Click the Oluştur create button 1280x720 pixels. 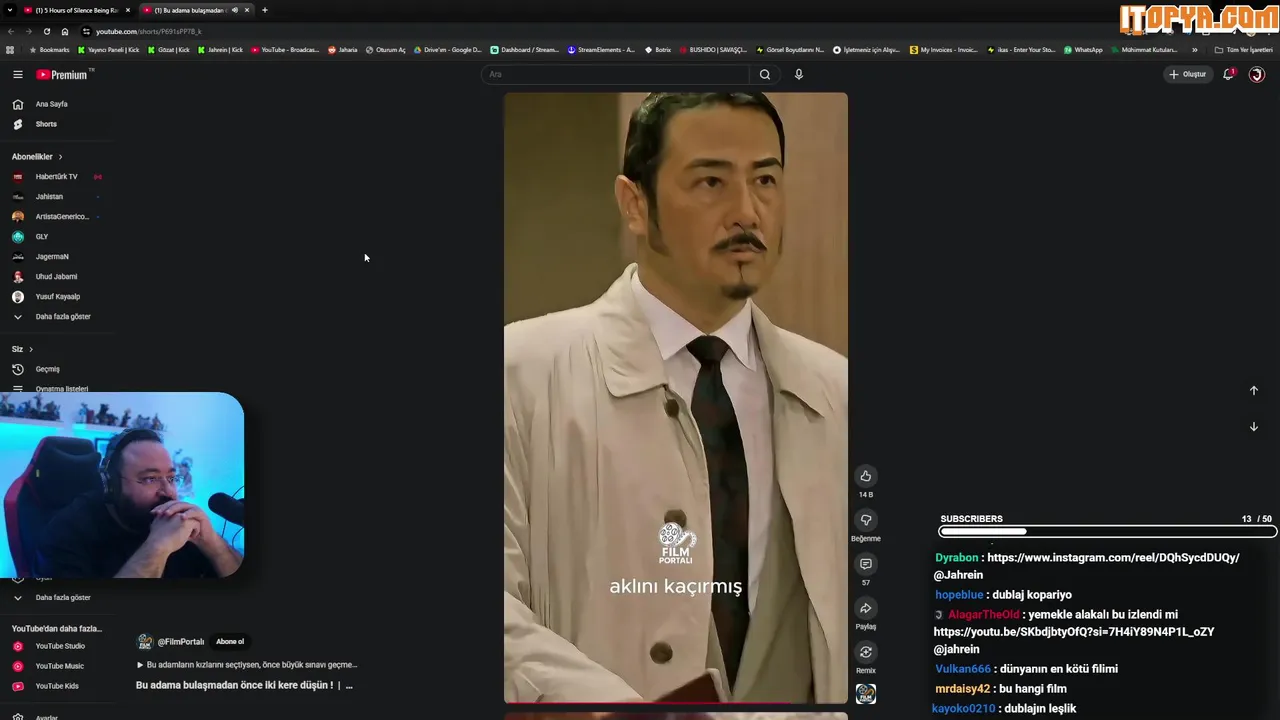click(x=1188, y=74)
